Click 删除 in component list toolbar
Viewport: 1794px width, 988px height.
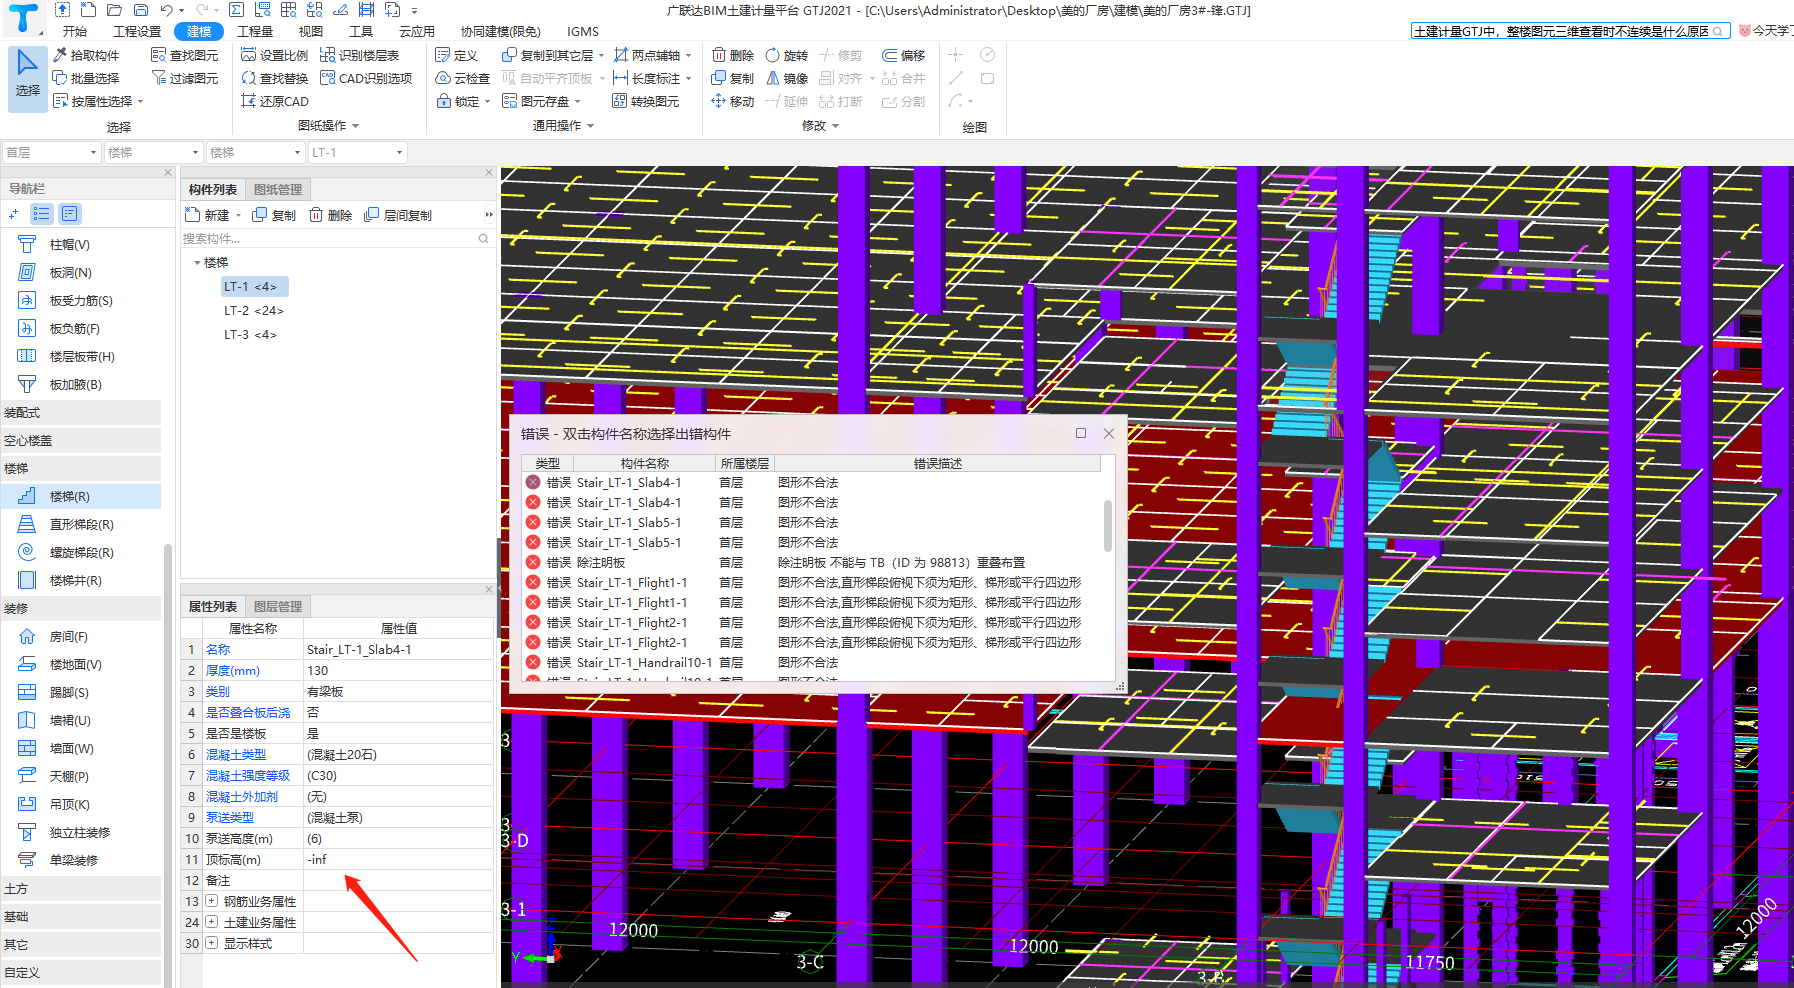pos(330,215)
